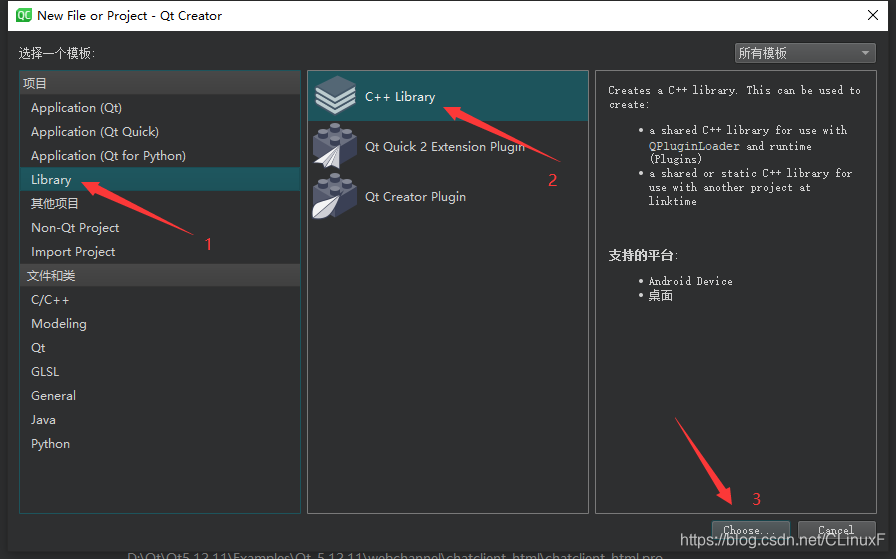
Task: Click the Choose... button
Action: pos(751,530)
